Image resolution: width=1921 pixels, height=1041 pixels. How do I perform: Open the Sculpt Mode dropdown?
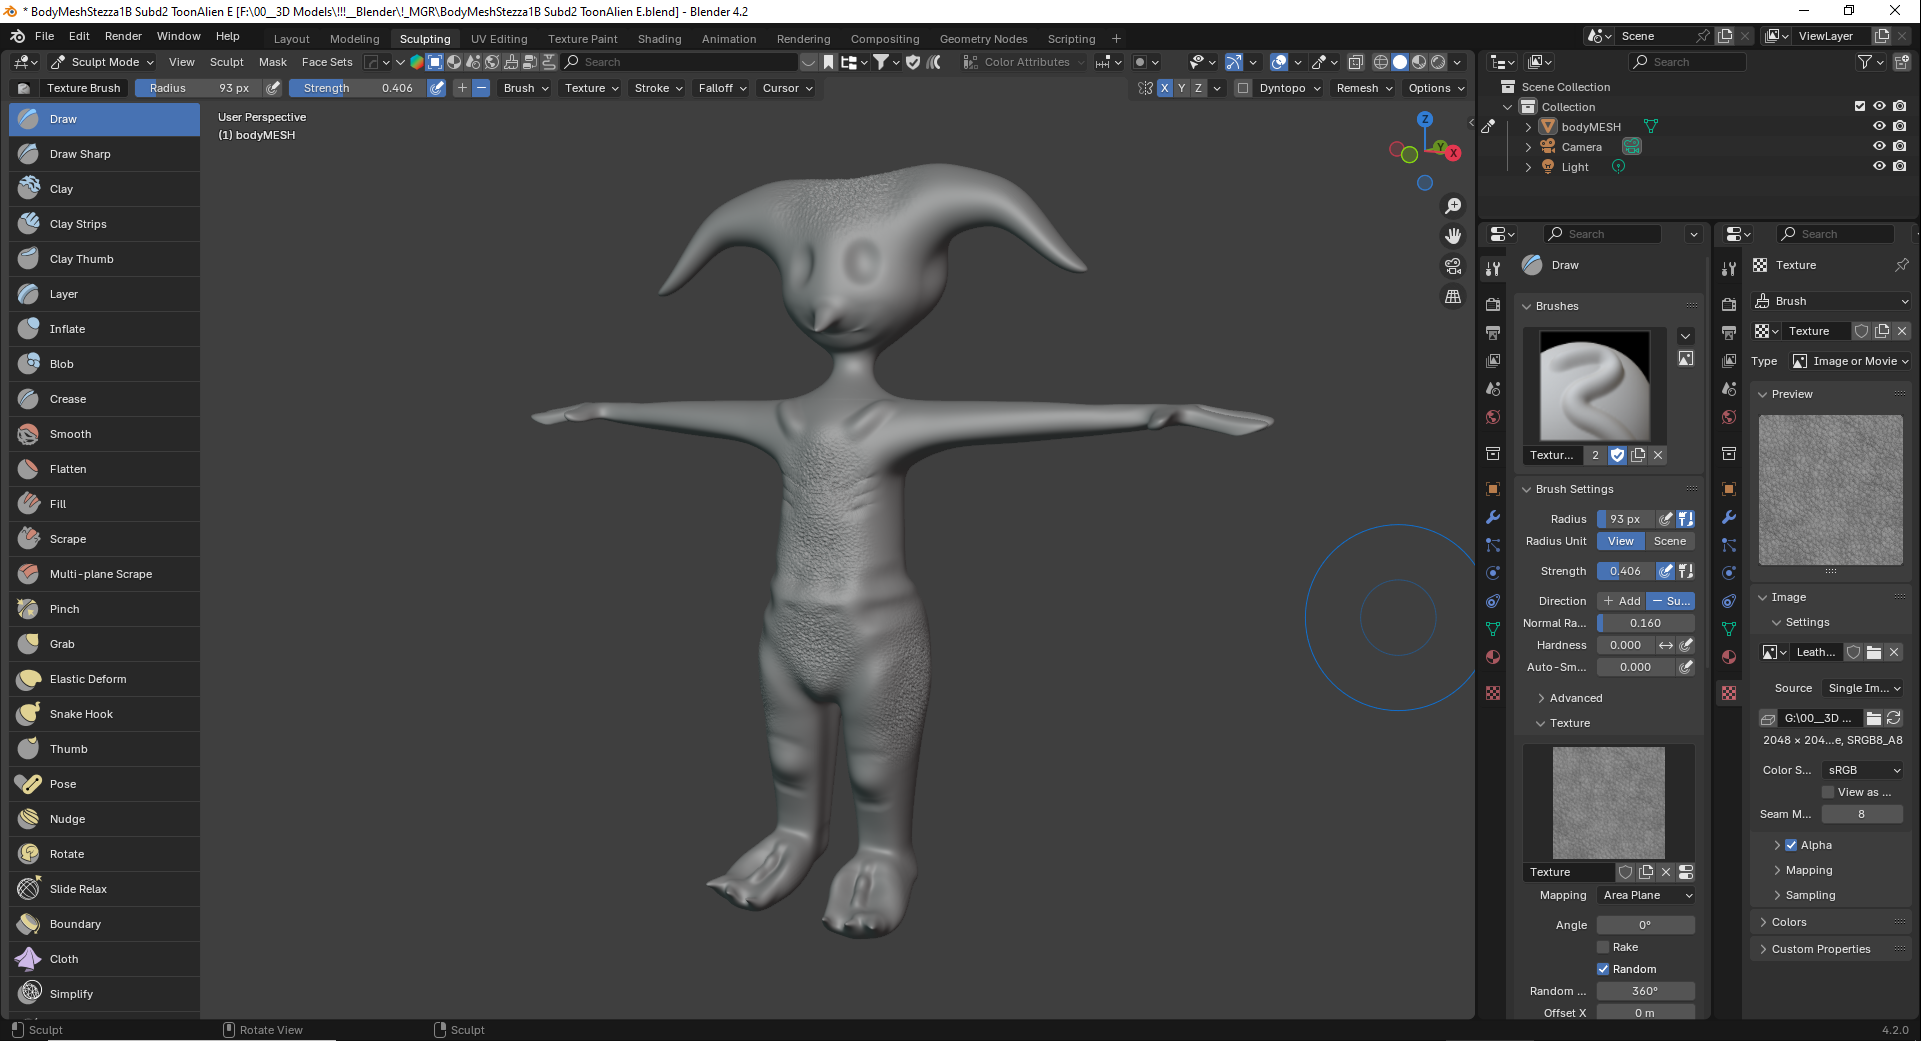(103, 62)
